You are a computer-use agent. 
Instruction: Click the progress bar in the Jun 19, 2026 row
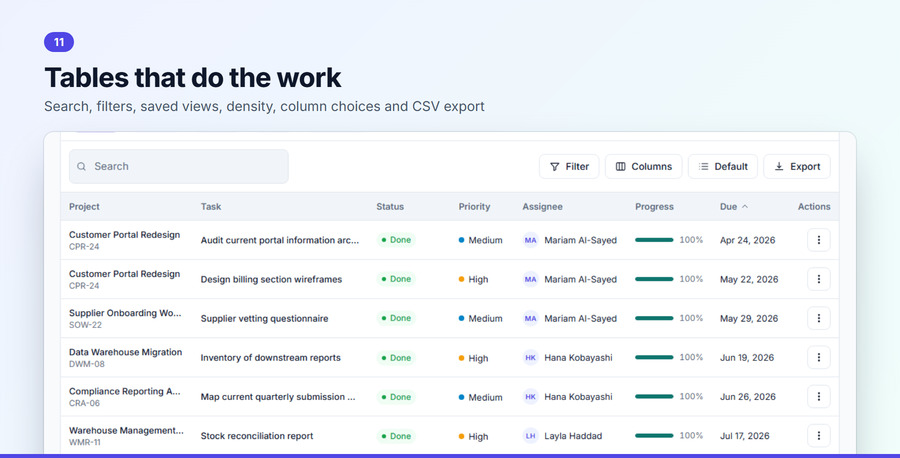tap(654, 357)
